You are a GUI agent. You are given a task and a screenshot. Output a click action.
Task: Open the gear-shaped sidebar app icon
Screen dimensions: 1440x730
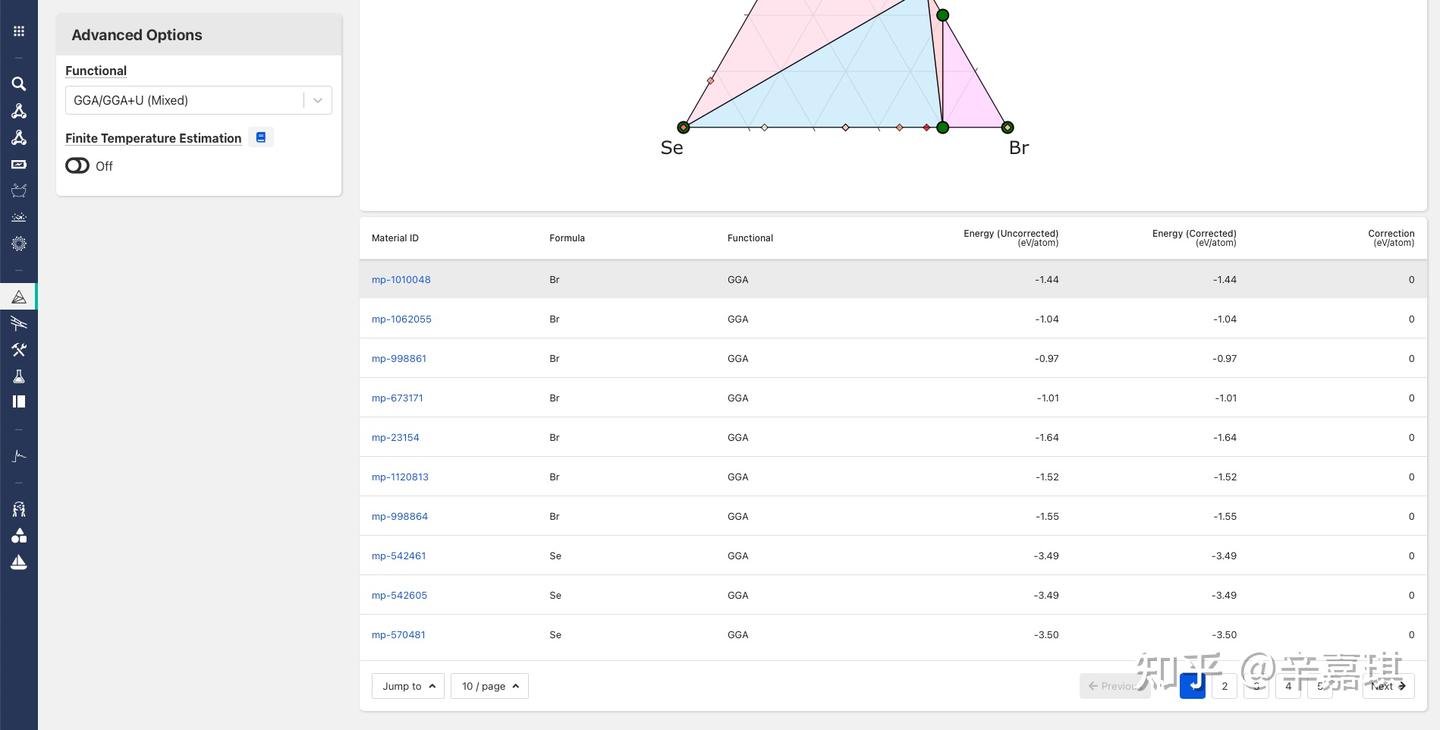tap(19, 243)
